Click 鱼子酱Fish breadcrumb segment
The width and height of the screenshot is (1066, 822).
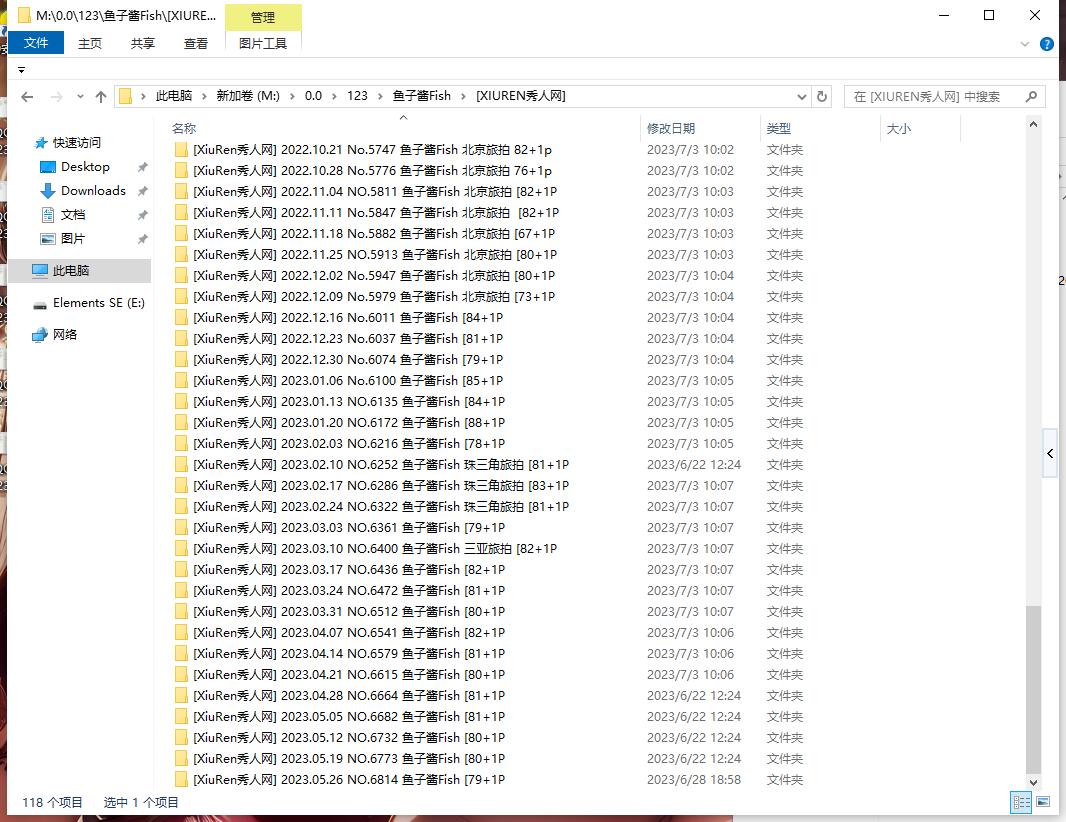pos(422,96)
